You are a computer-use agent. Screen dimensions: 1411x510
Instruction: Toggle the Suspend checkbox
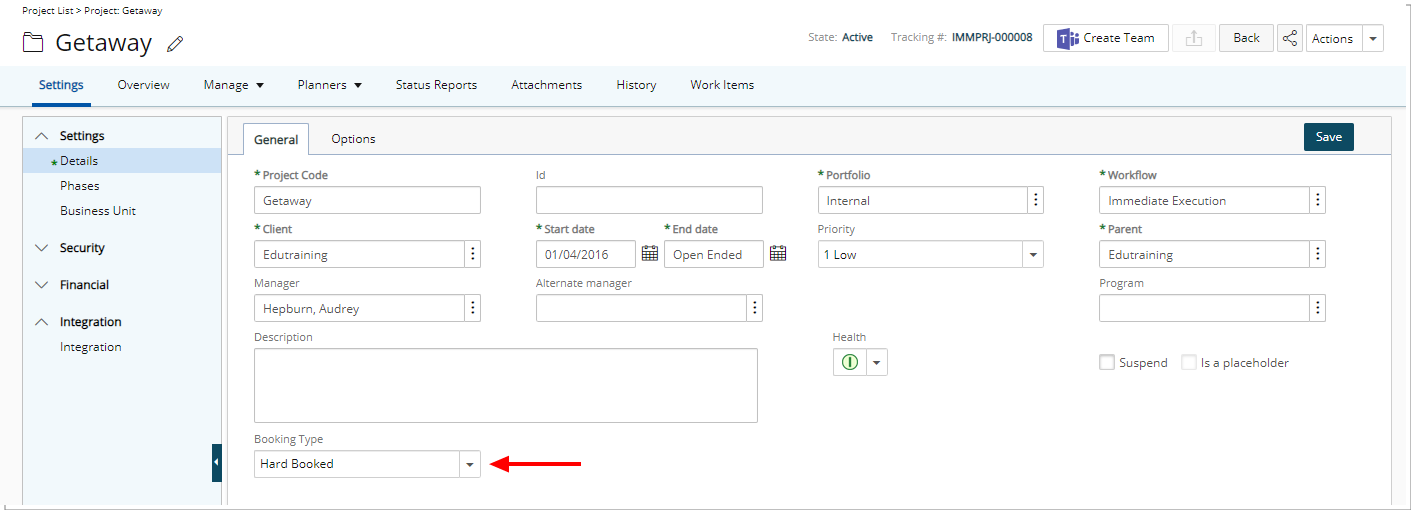(x=1107, y=362)
